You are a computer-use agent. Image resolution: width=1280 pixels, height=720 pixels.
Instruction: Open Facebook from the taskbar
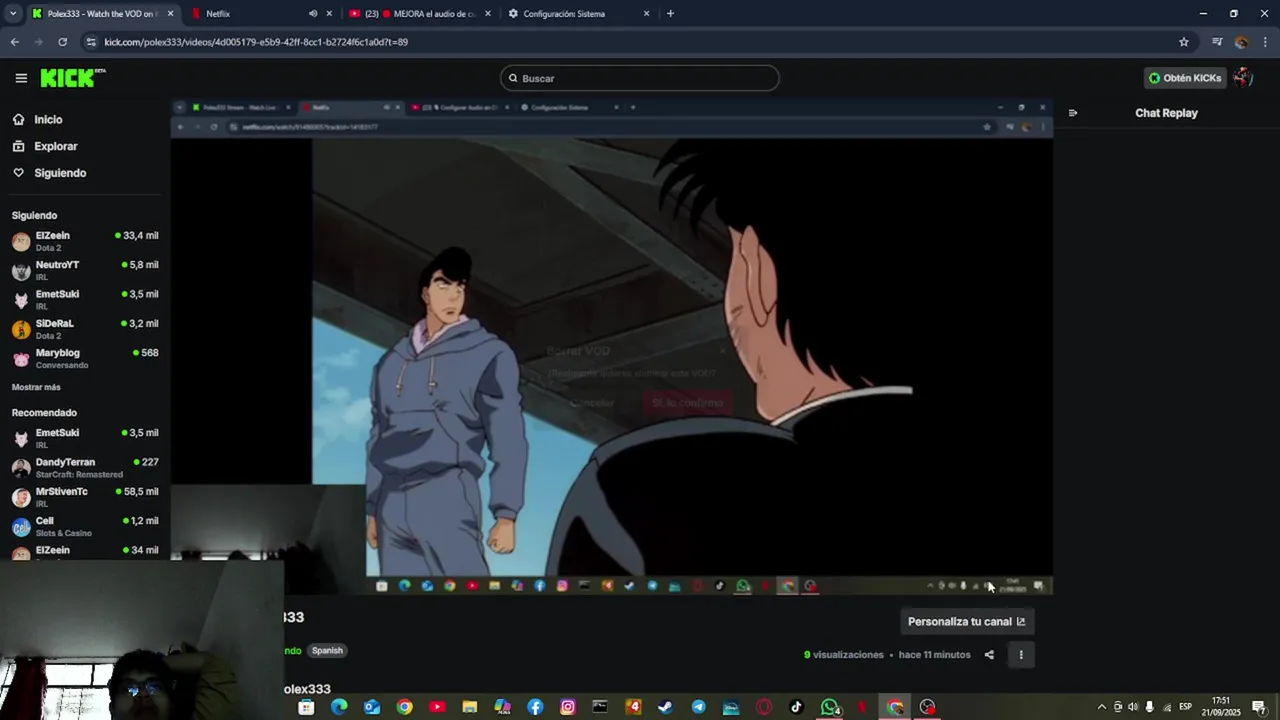coord(535,707)
